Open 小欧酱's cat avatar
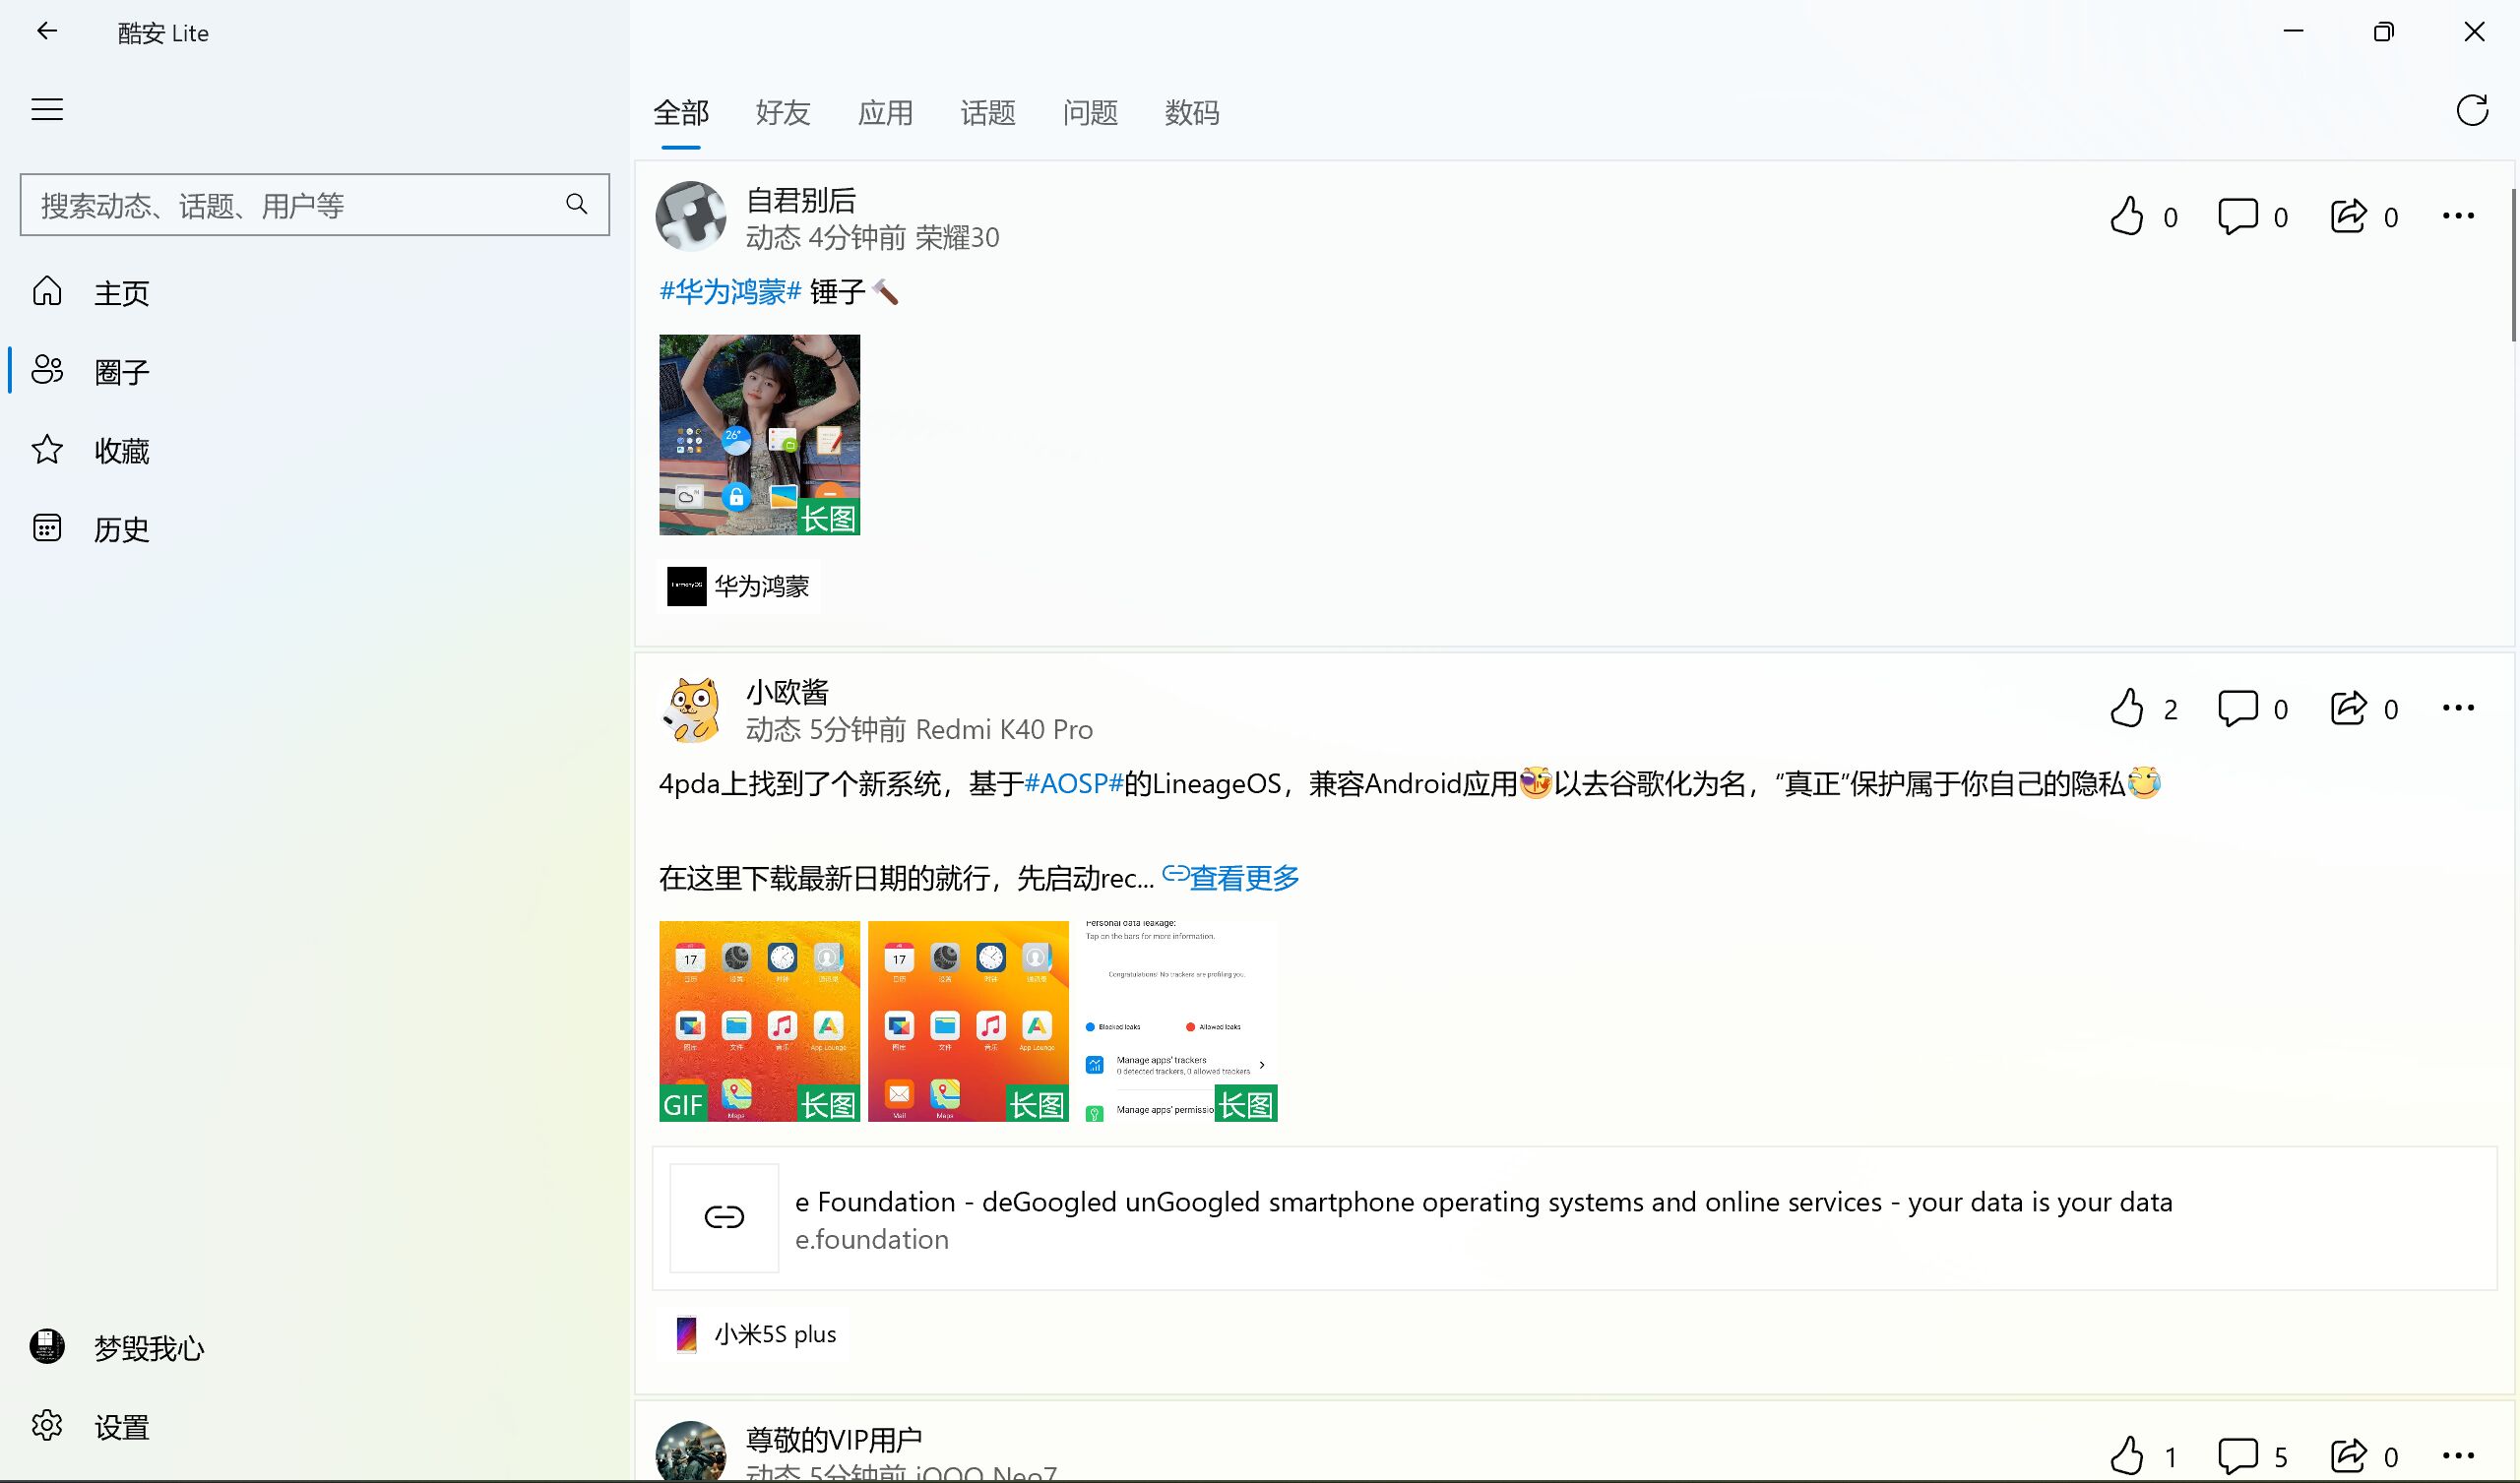The width and height of the screenshot is (2520, 1483). (x=690, y=708)
